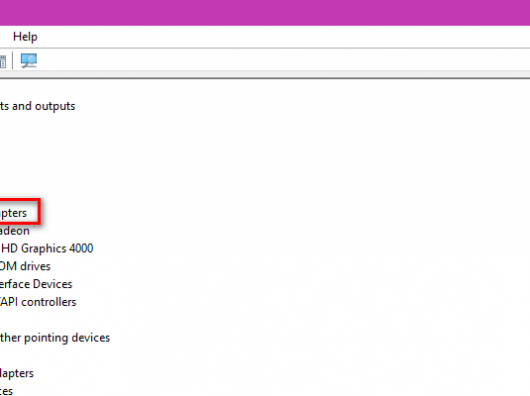Select the 'ther pointing devices' category

click(x=55, y=338)
